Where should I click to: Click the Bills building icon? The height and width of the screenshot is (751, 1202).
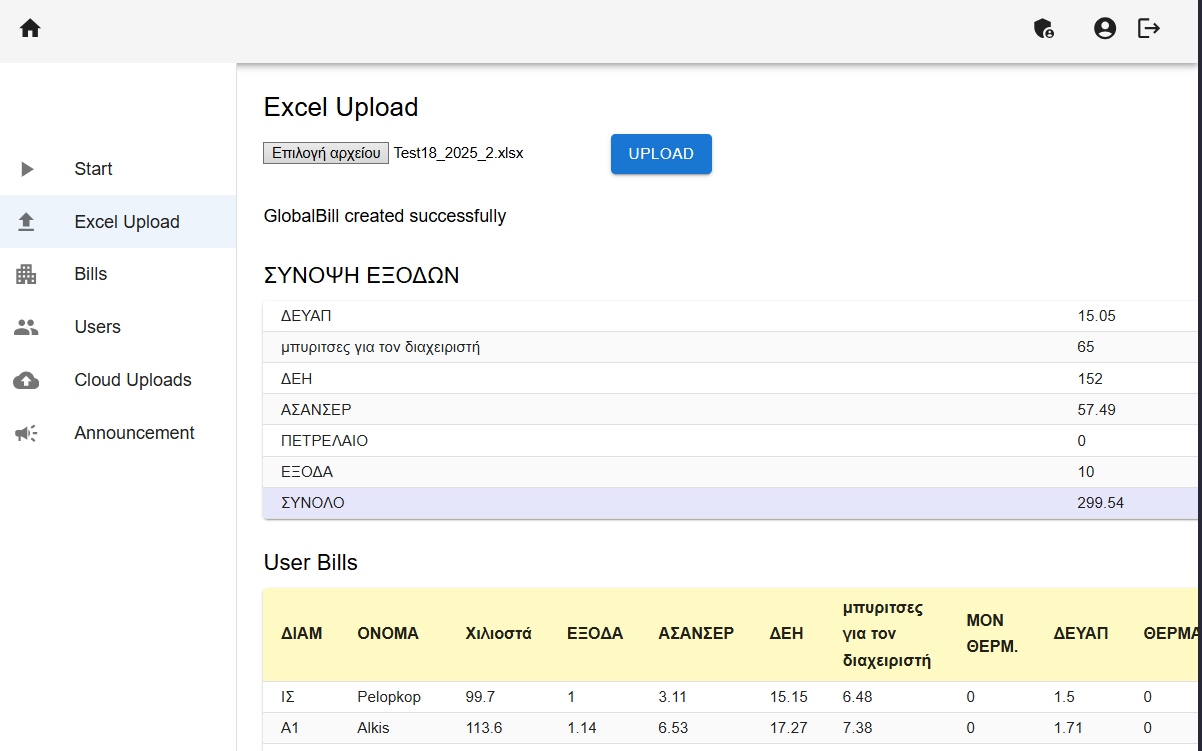pos(27,274)
